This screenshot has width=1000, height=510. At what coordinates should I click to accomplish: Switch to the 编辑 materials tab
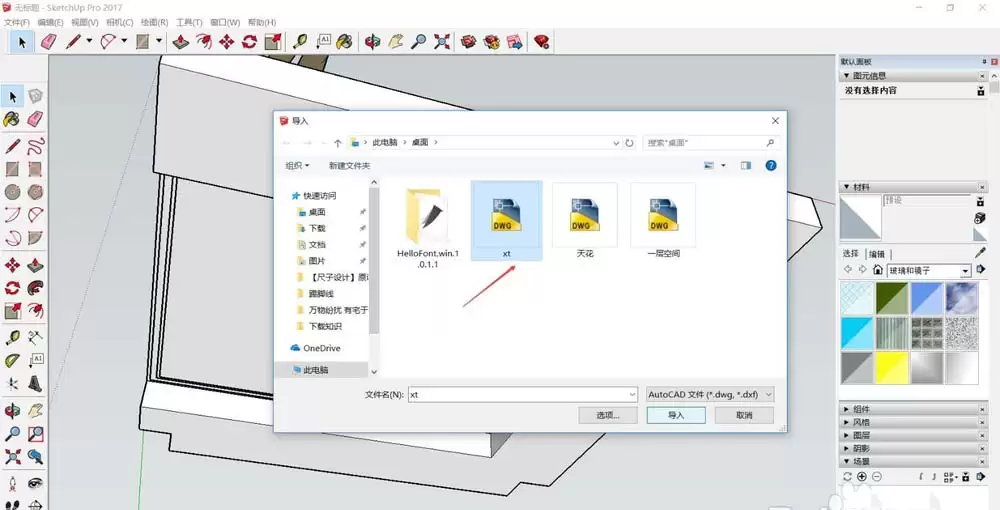tap(877, 253)
